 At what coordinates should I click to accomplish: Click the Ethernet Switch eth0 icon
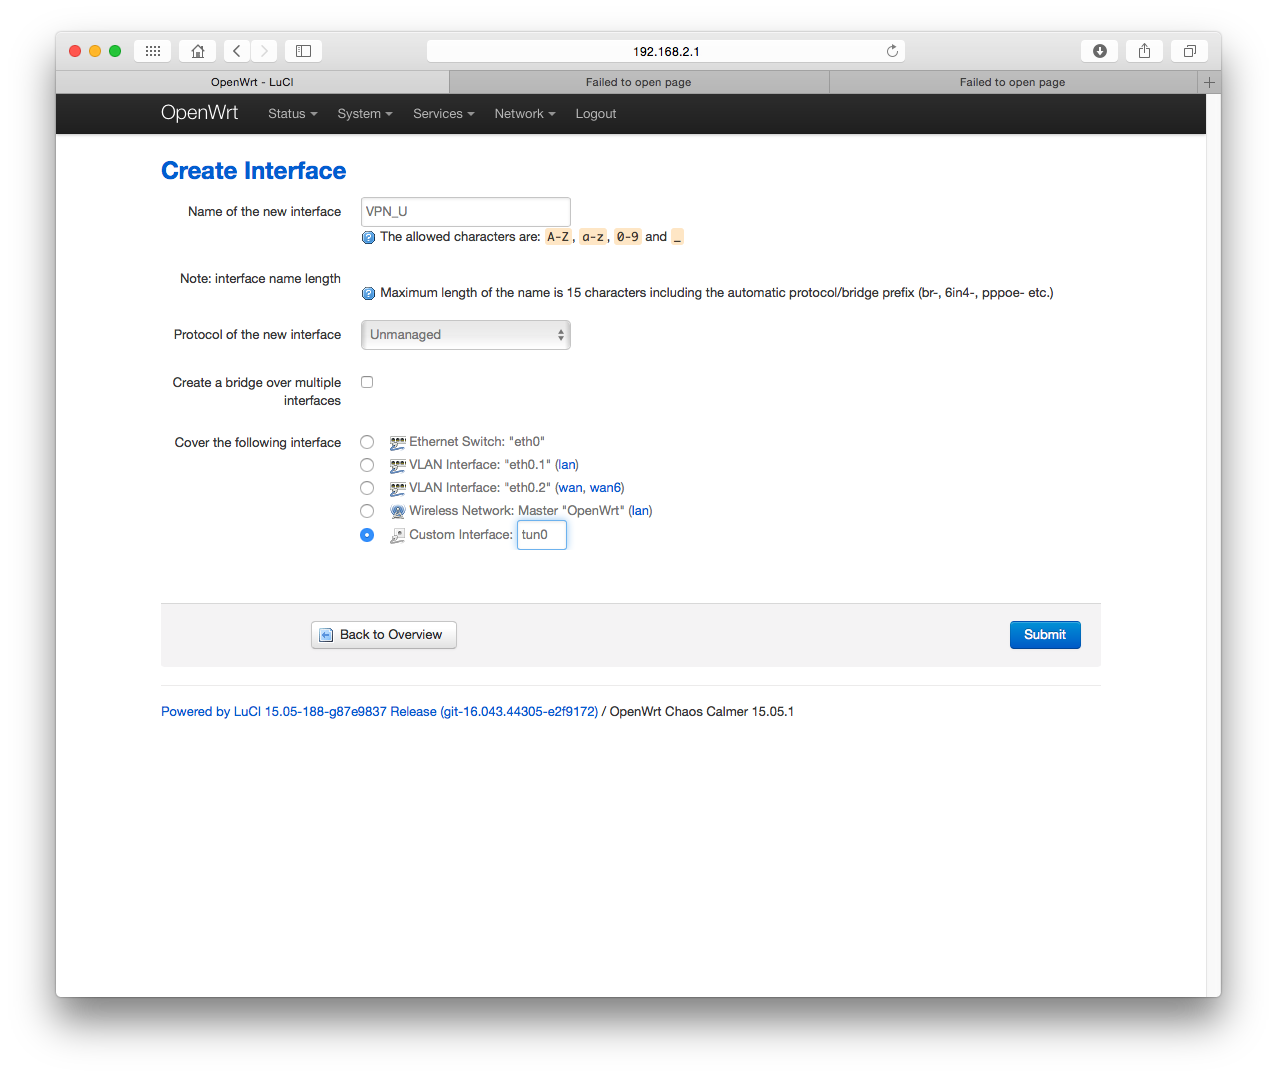398,442
